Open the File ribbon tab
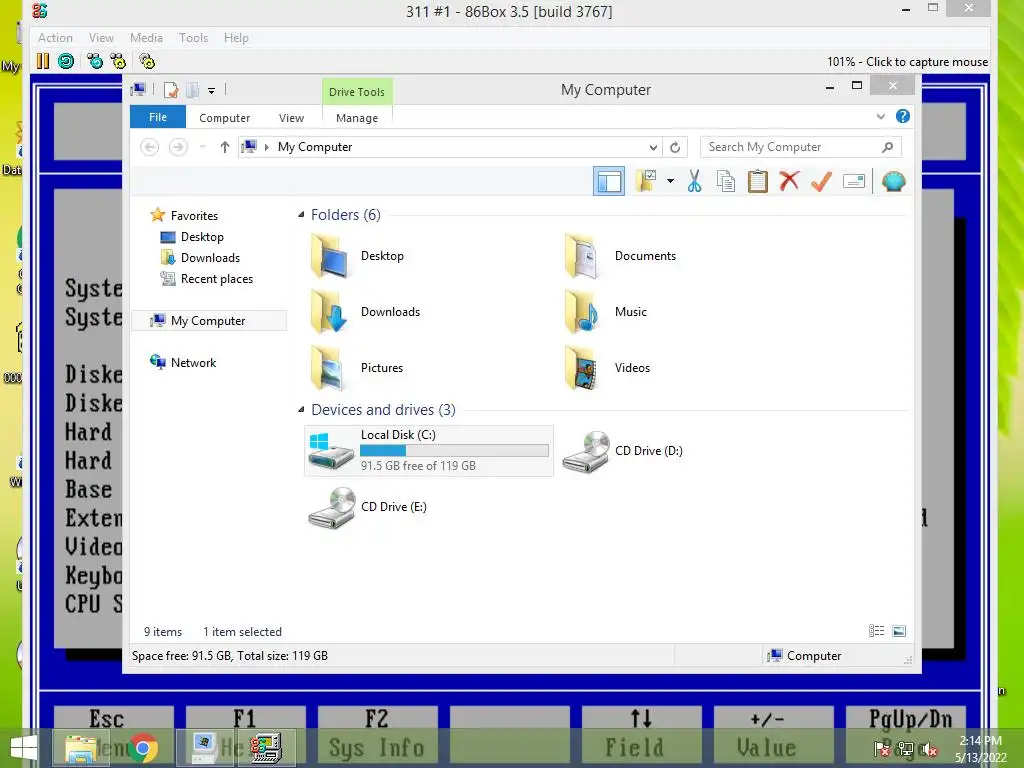Screen dimensions: 1024x768 pos(158,117)
